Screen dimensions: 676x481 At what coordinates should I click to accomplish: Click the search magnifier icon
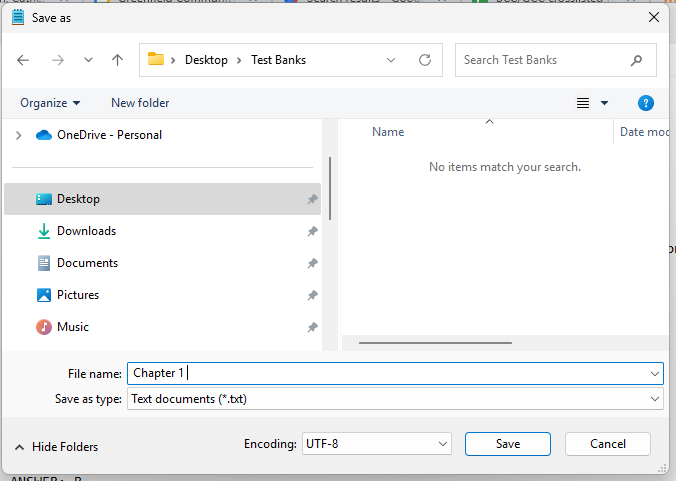pos(636,60)
